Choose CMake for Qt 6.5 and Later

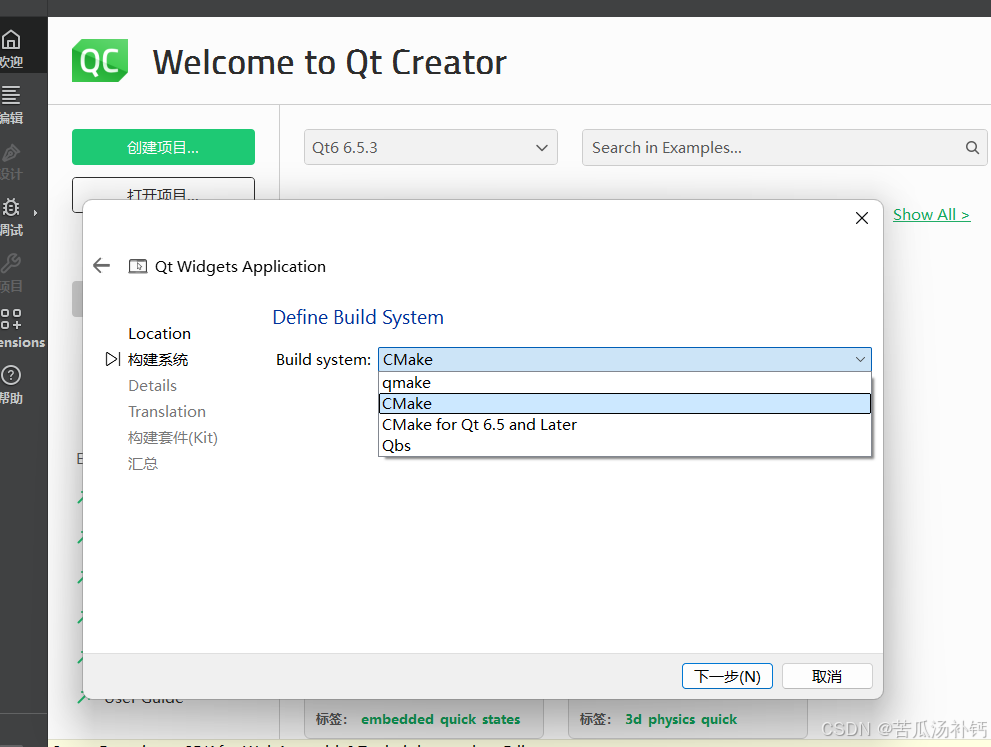click(x=624, y=425)
